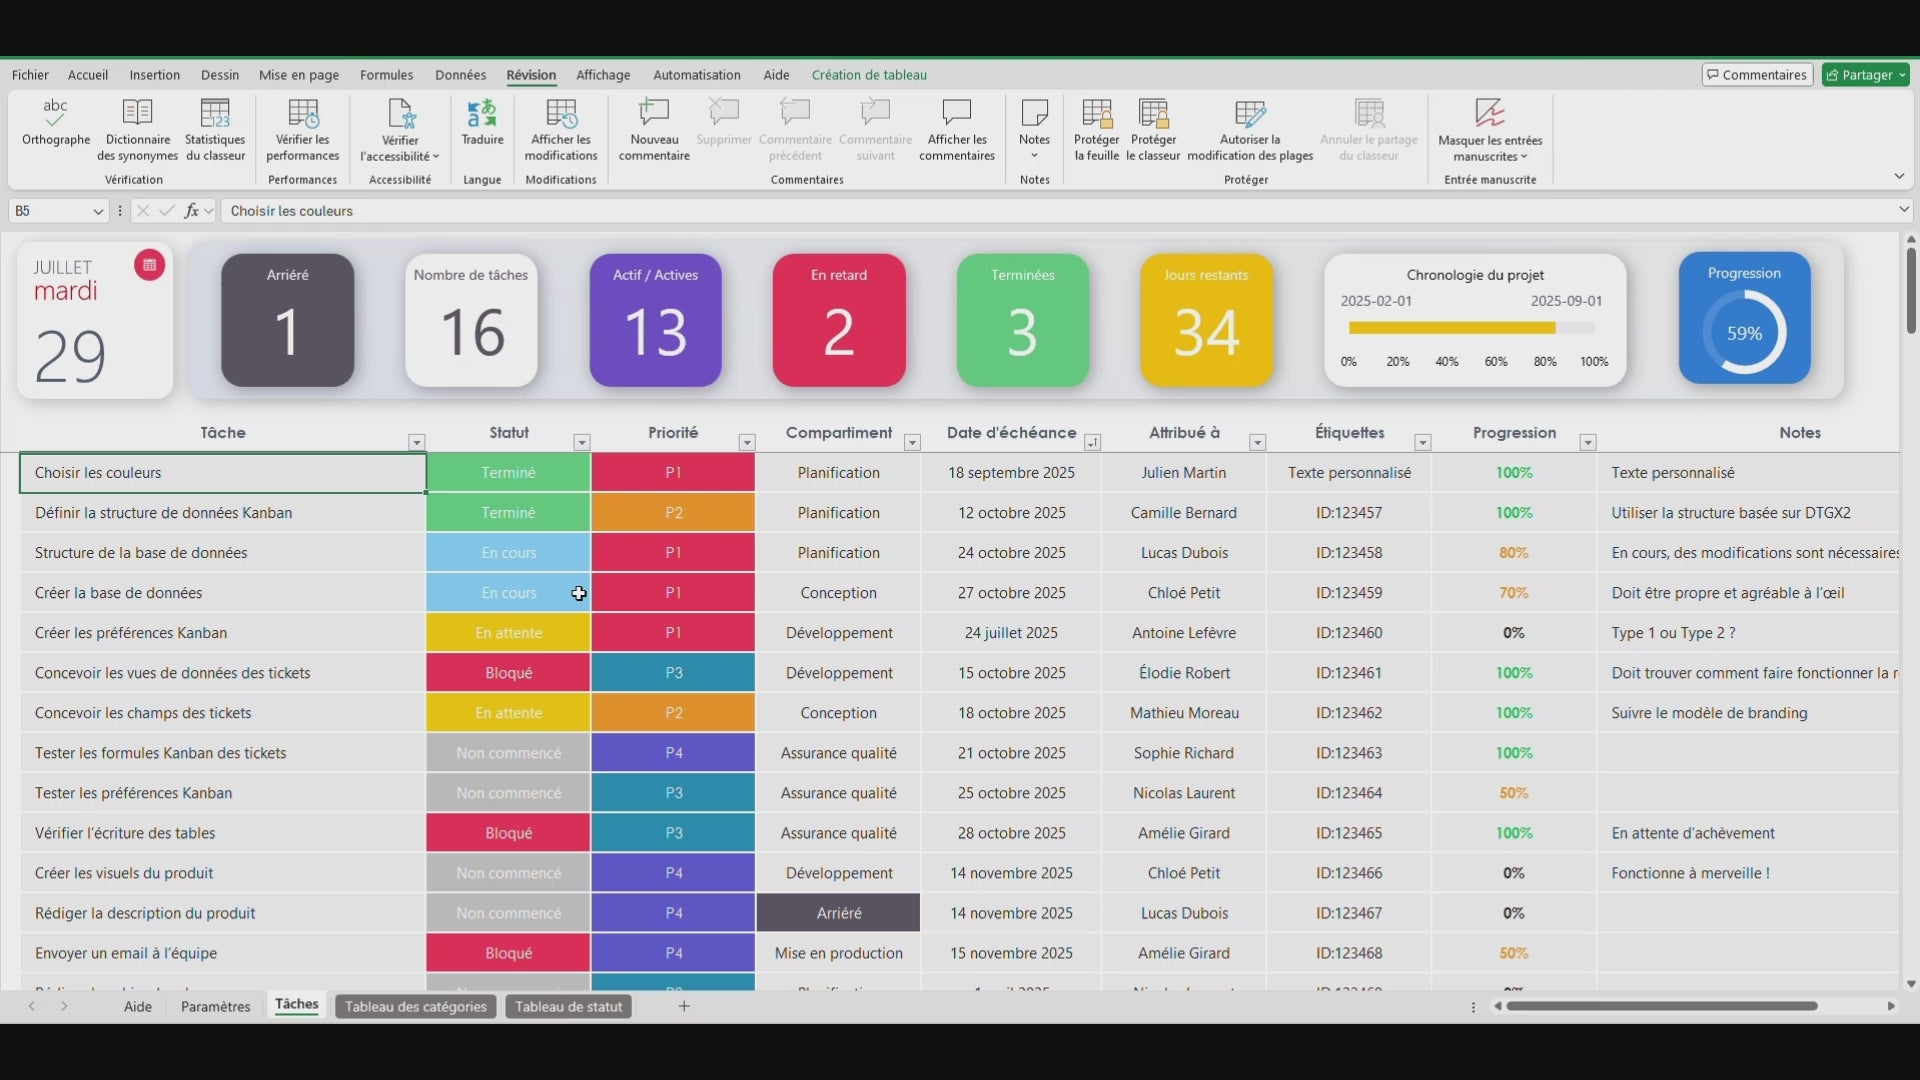Expand the Name Box dropdown arrow
Viewport: 1920px width, 1080px height.
(98, 211)
